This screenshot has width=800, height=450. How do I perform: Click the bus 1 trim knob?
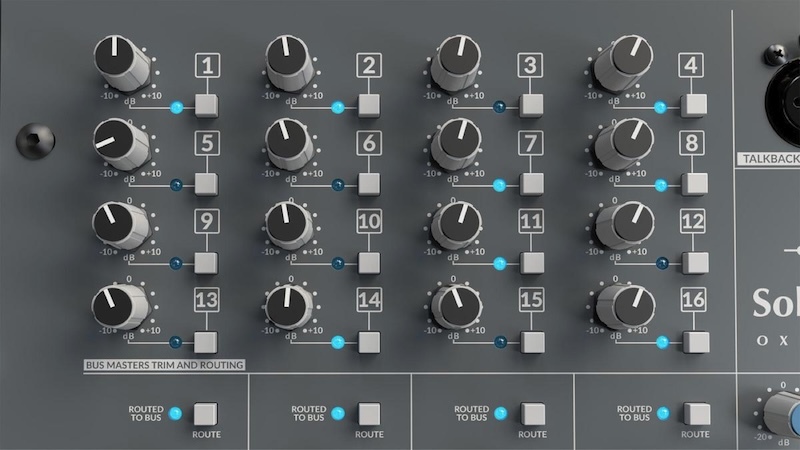[120, 65]
